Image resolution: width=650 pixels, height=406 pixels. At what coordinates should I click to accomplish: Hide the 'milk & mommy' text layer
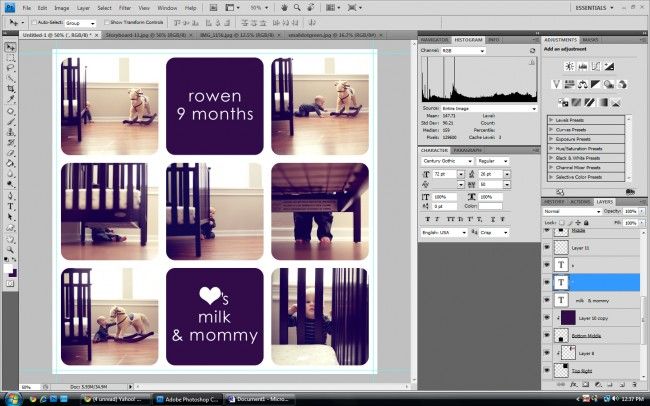pyautogui.click(x=548, y=300)
